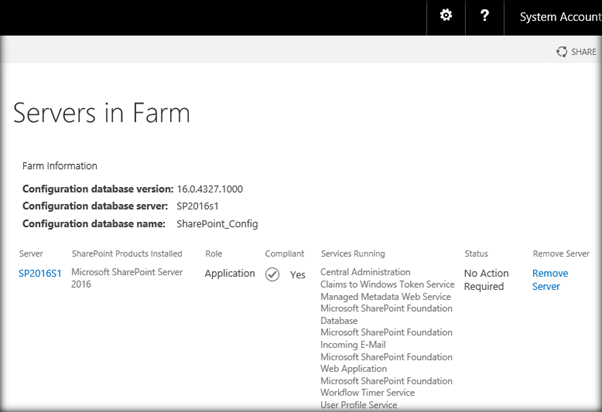Select Central Administration in the services list
Viewport: 602px width, 412px height.
[x=365, y=272]
